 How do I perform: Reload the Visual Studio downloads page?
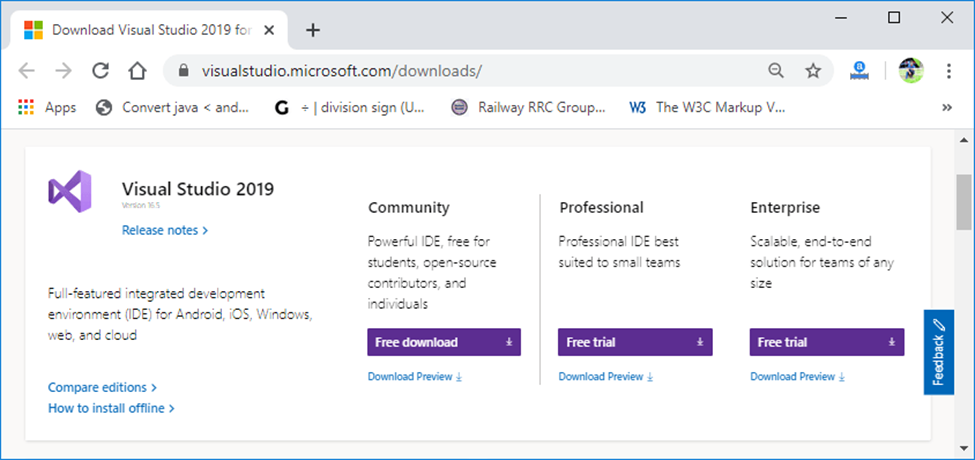[x=101, y=71]
